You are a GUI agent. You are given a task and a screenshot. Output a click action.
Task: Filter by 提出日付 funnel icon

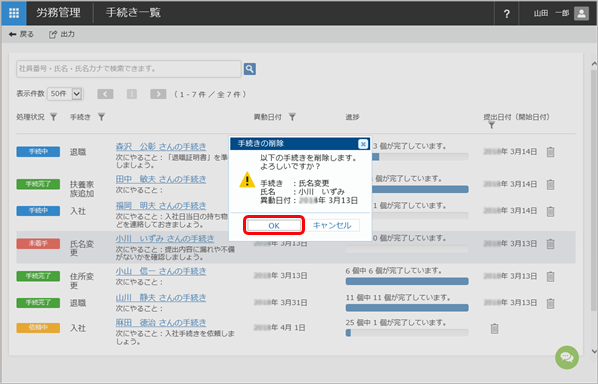click(x=492, y=125)
